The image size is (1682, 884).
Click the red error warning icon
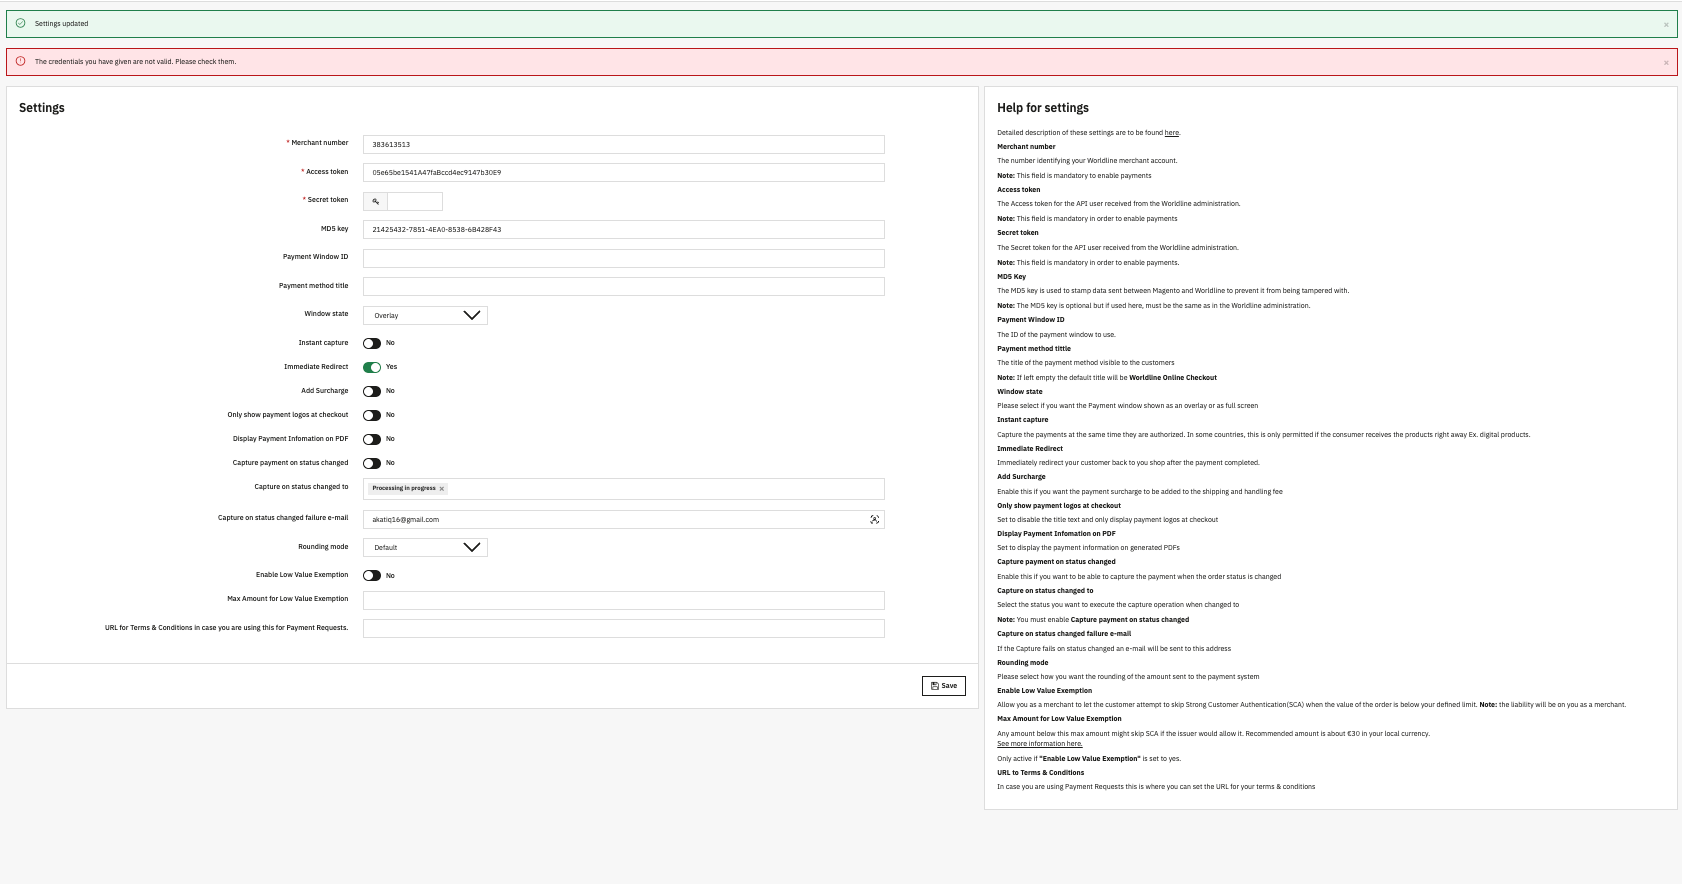20,61
